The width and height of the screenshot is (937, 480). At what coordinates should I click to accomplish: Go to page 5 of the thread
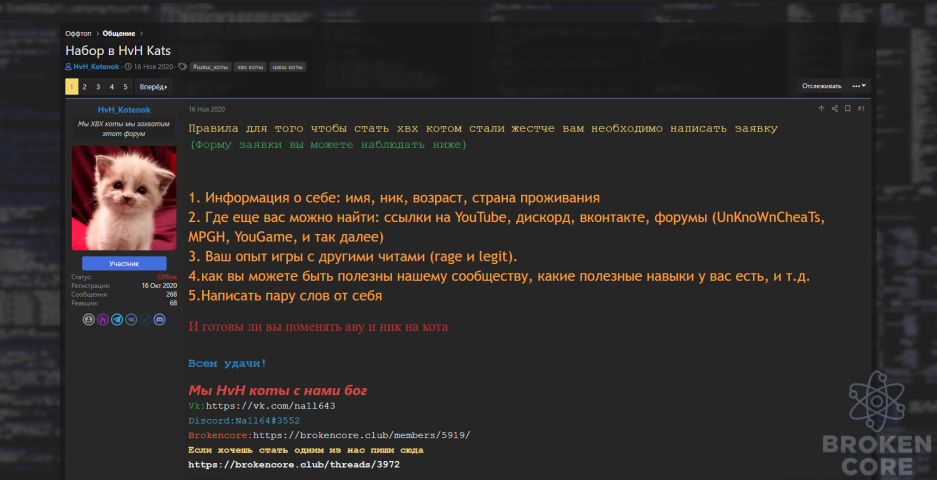pyautogui.click(x=125, y=87)
